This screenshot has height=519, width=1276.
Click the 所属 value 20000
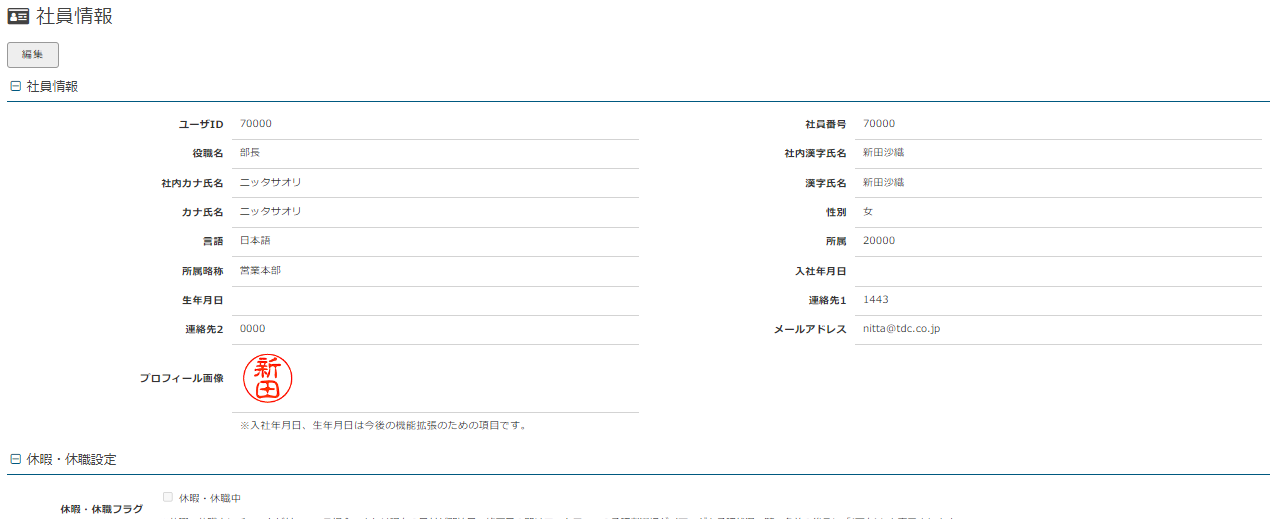click(879, 241)
